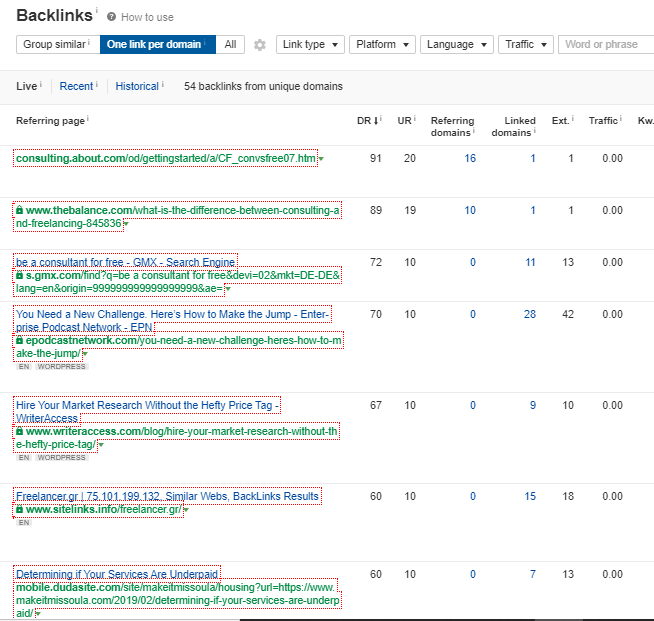Click the Word or phrase search field
Viewport: 654px width, 621px height.
point(606,45)
